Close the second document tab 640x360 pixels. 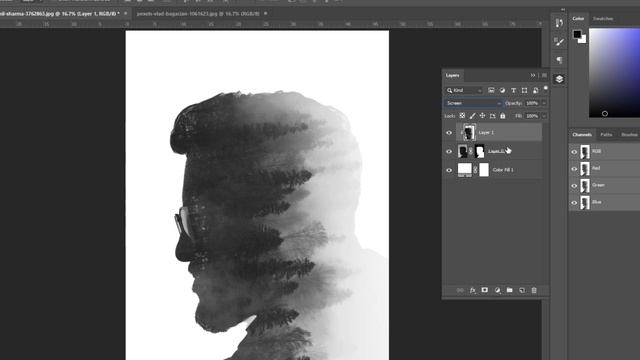click(x=266, y=13)
